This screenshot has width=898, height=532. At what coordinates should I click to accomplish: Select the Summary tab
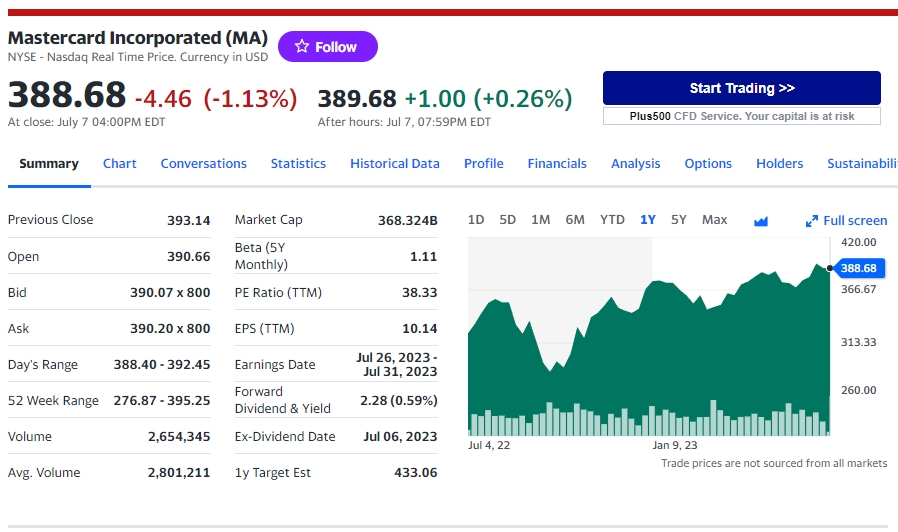[x=49, y=164]
